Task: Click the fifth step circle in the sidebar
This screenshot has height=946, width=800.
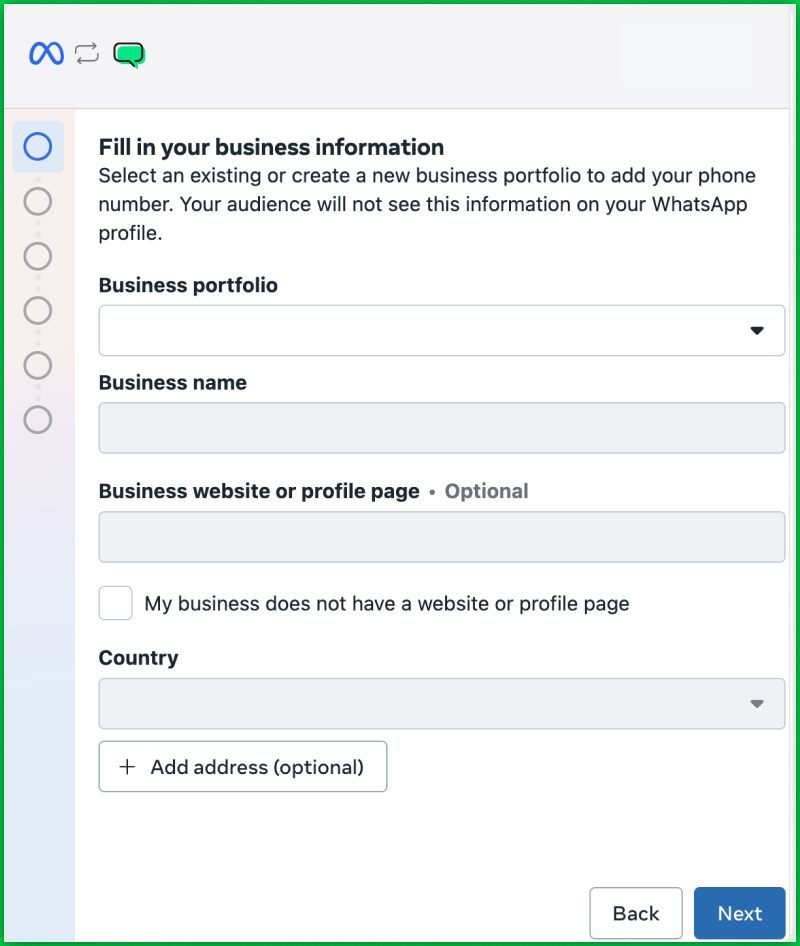Action: 37,365
